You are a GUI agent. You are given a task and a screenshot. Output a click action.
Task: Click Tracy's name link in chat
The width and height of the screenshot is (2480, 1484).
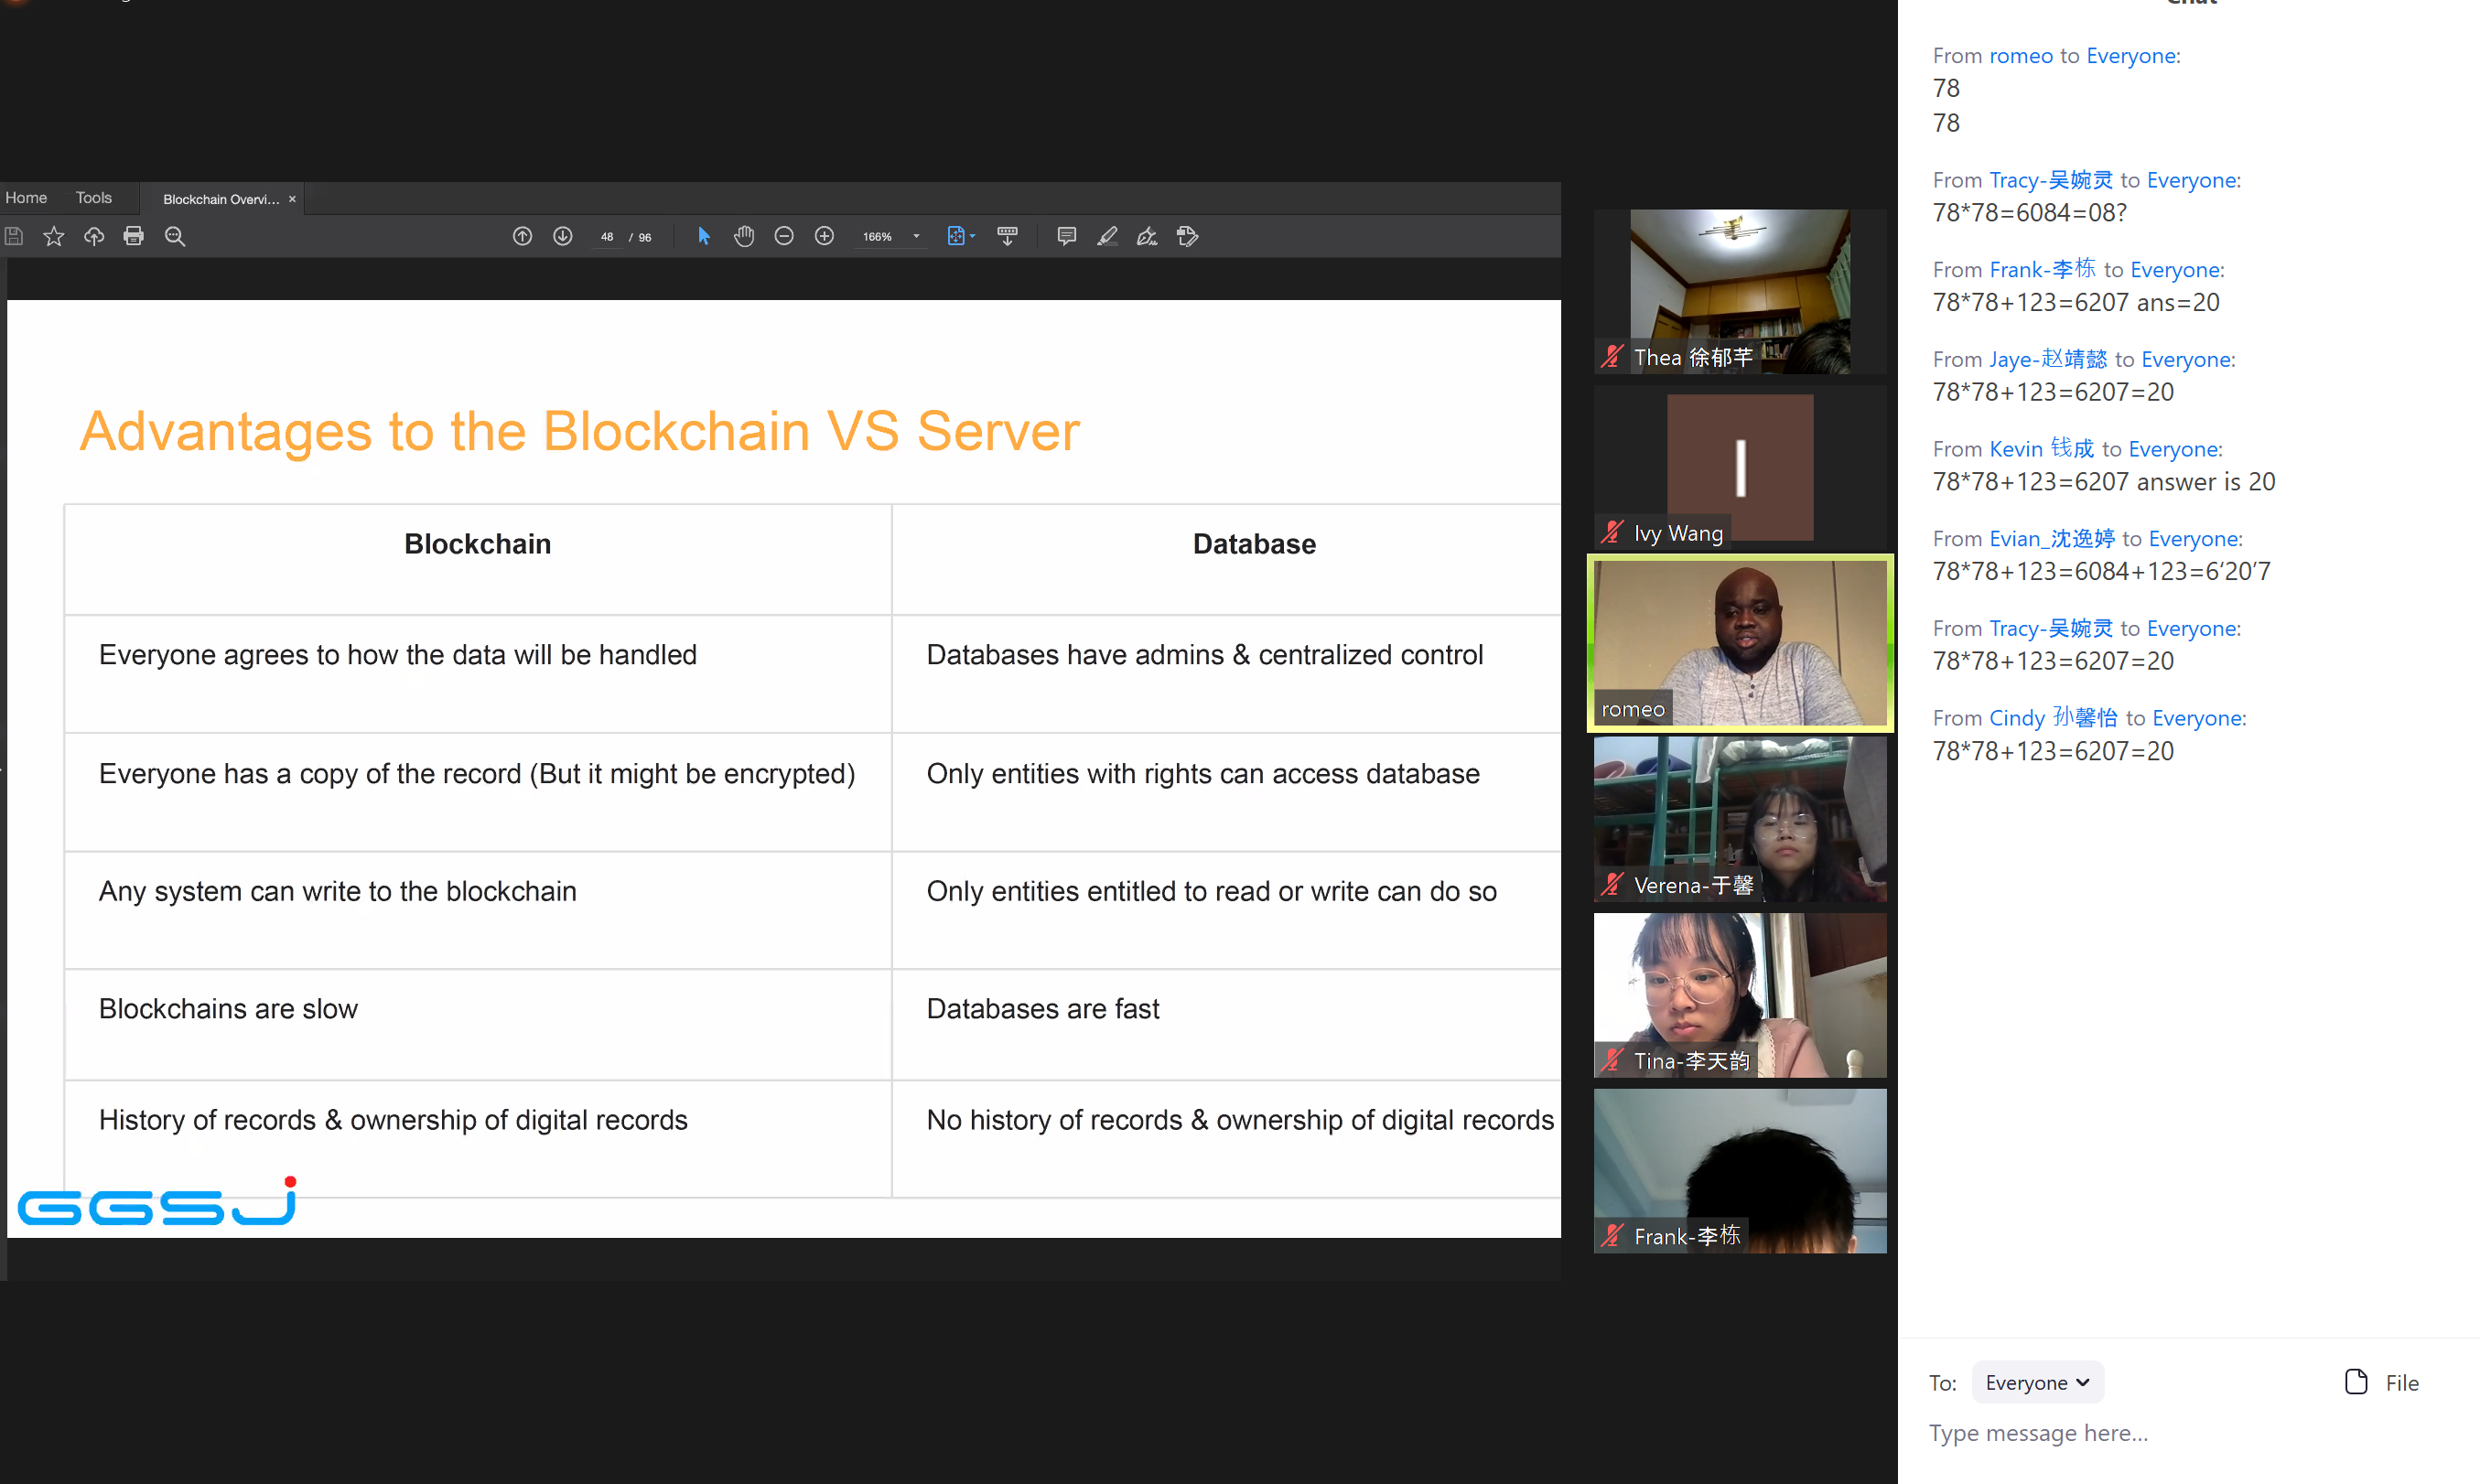click(x=2050, y=180)
